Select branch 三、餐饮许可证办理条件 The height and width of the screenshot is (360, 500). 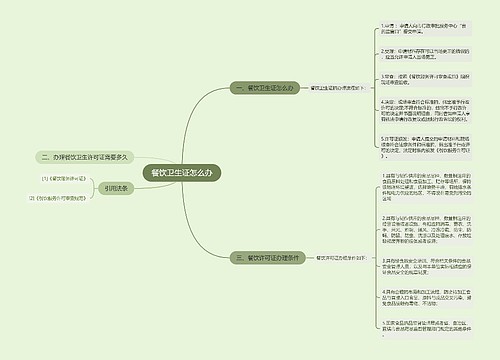click(268, 258)
